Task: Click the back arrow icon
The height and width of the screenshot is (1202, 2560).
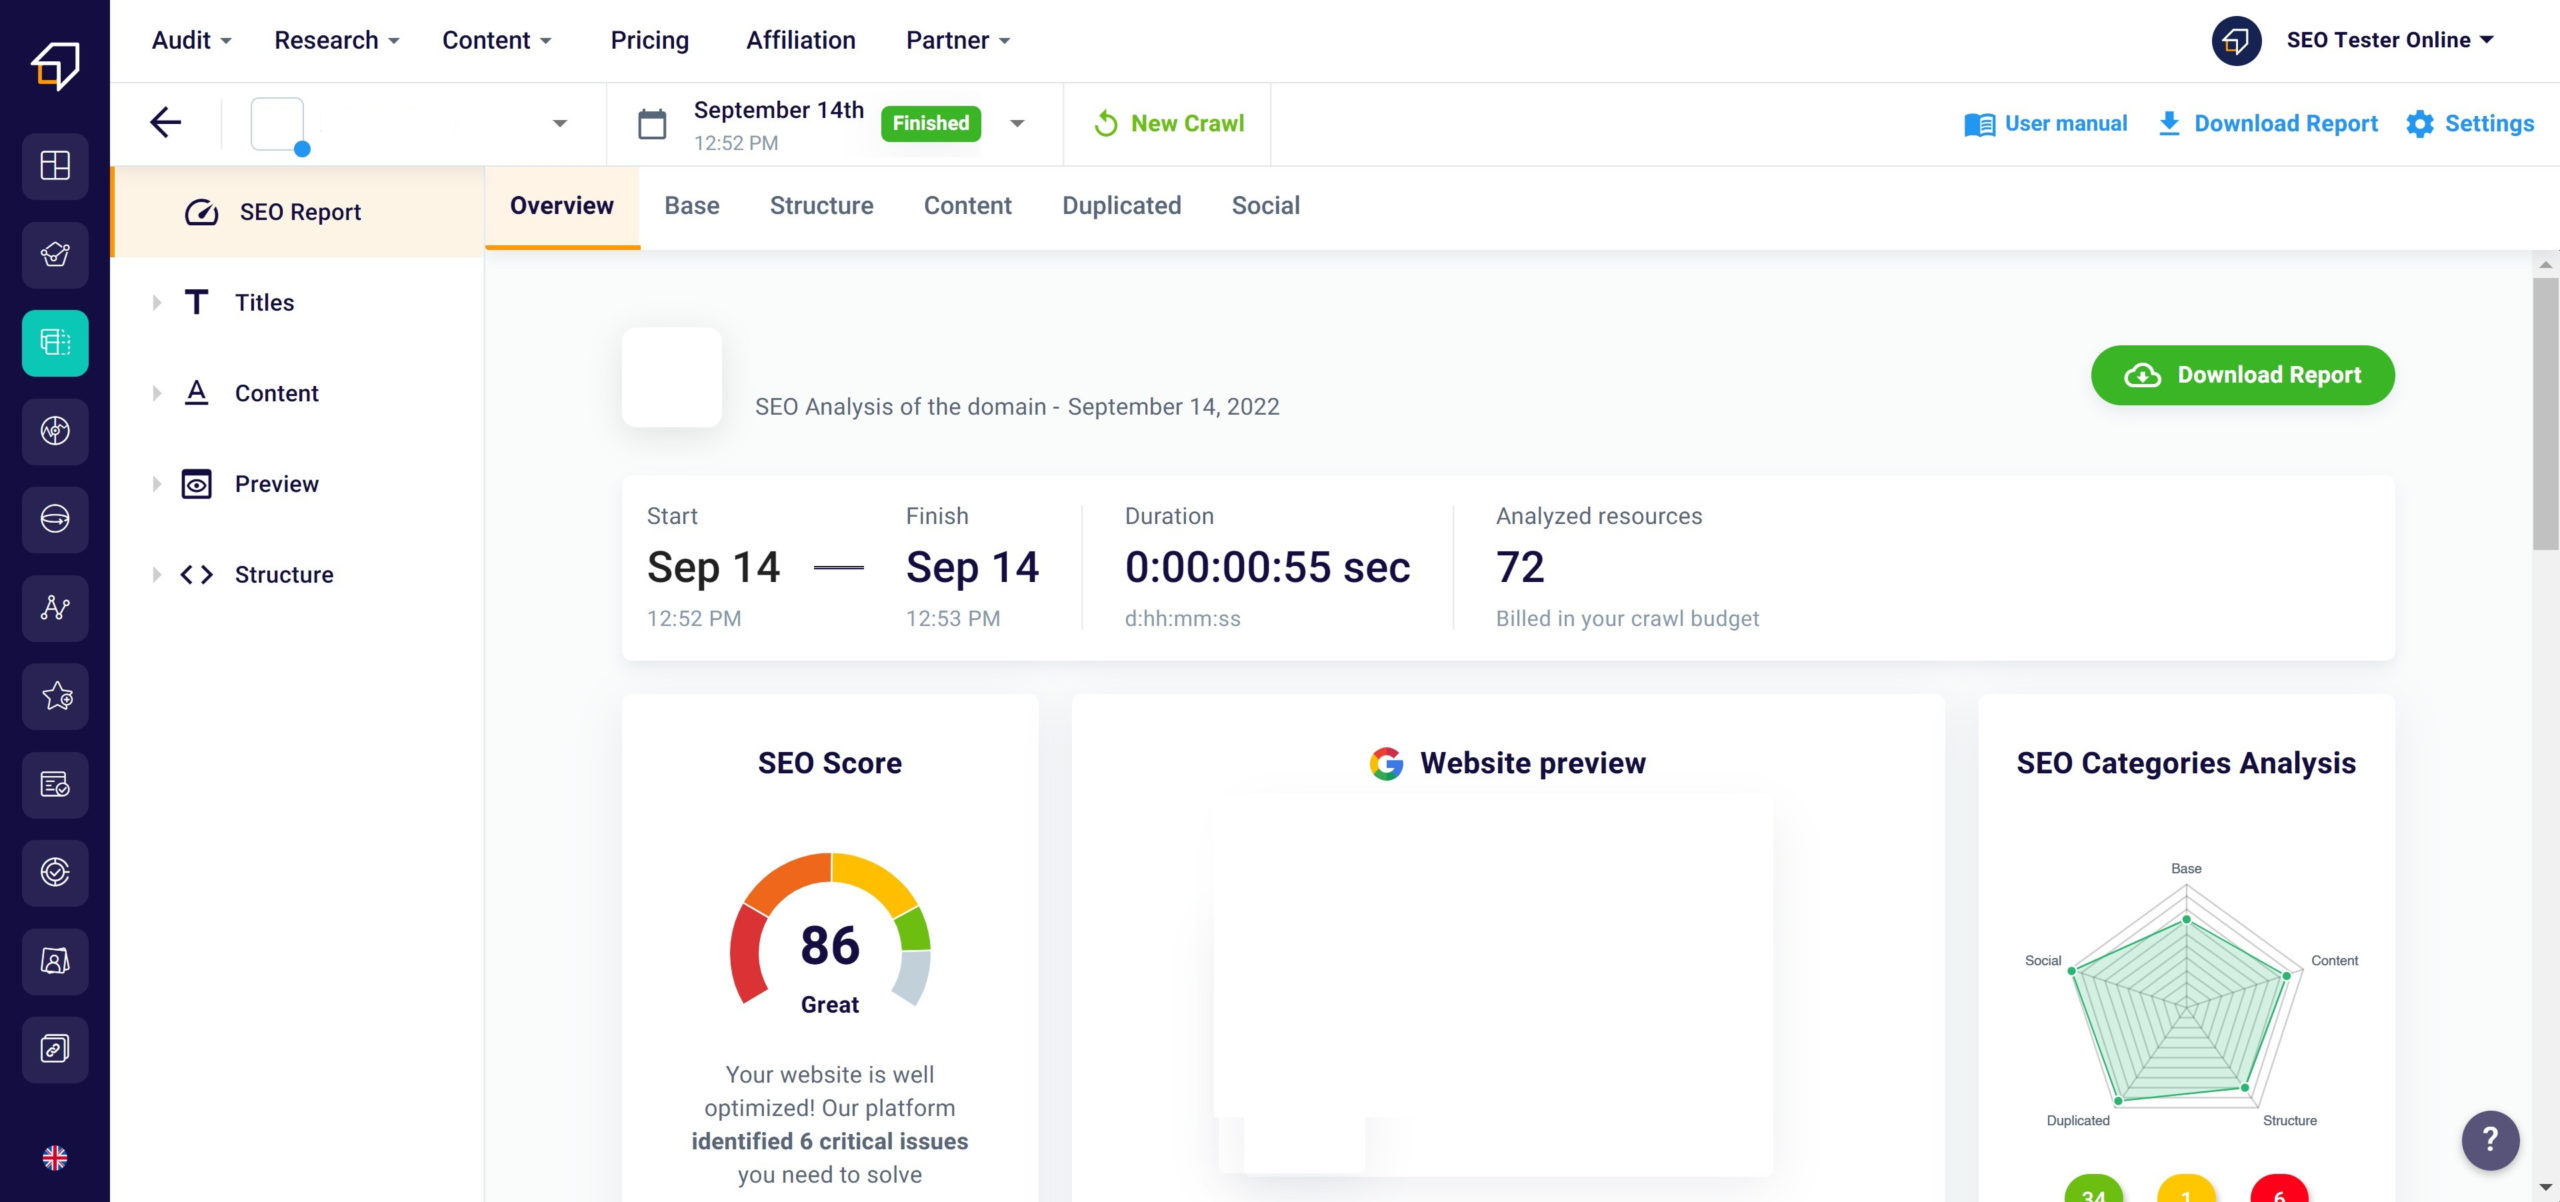Action: pyautogui.click(x=166, y=123)
